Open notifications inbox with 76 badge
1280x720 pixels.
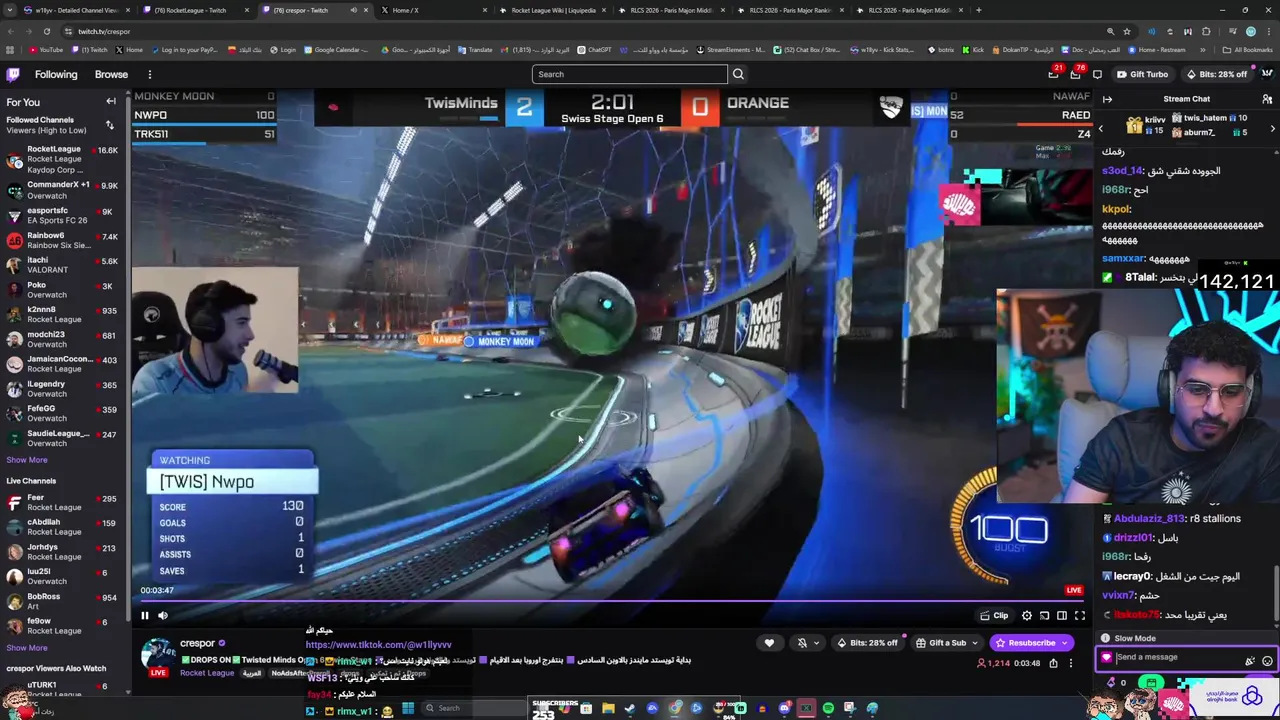click(1075, 74)
